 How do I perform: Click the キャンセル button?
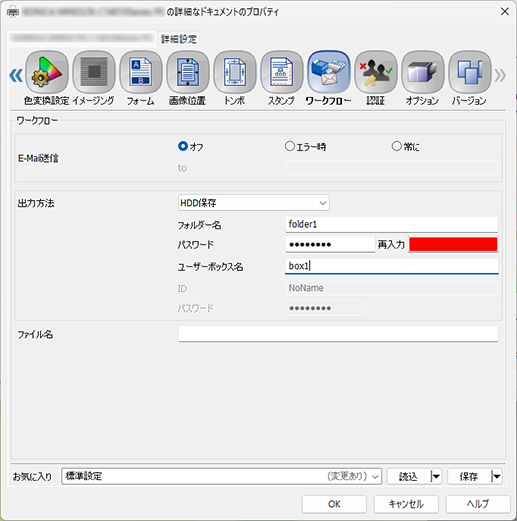(406, 504)
